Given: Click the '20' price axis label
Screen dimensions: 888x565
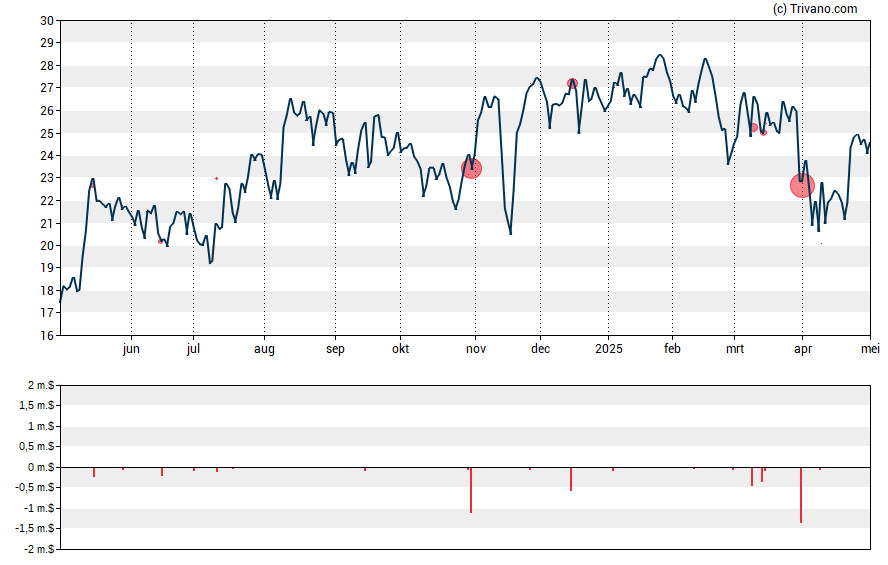Looking at the screenshot, I should 47,246.
